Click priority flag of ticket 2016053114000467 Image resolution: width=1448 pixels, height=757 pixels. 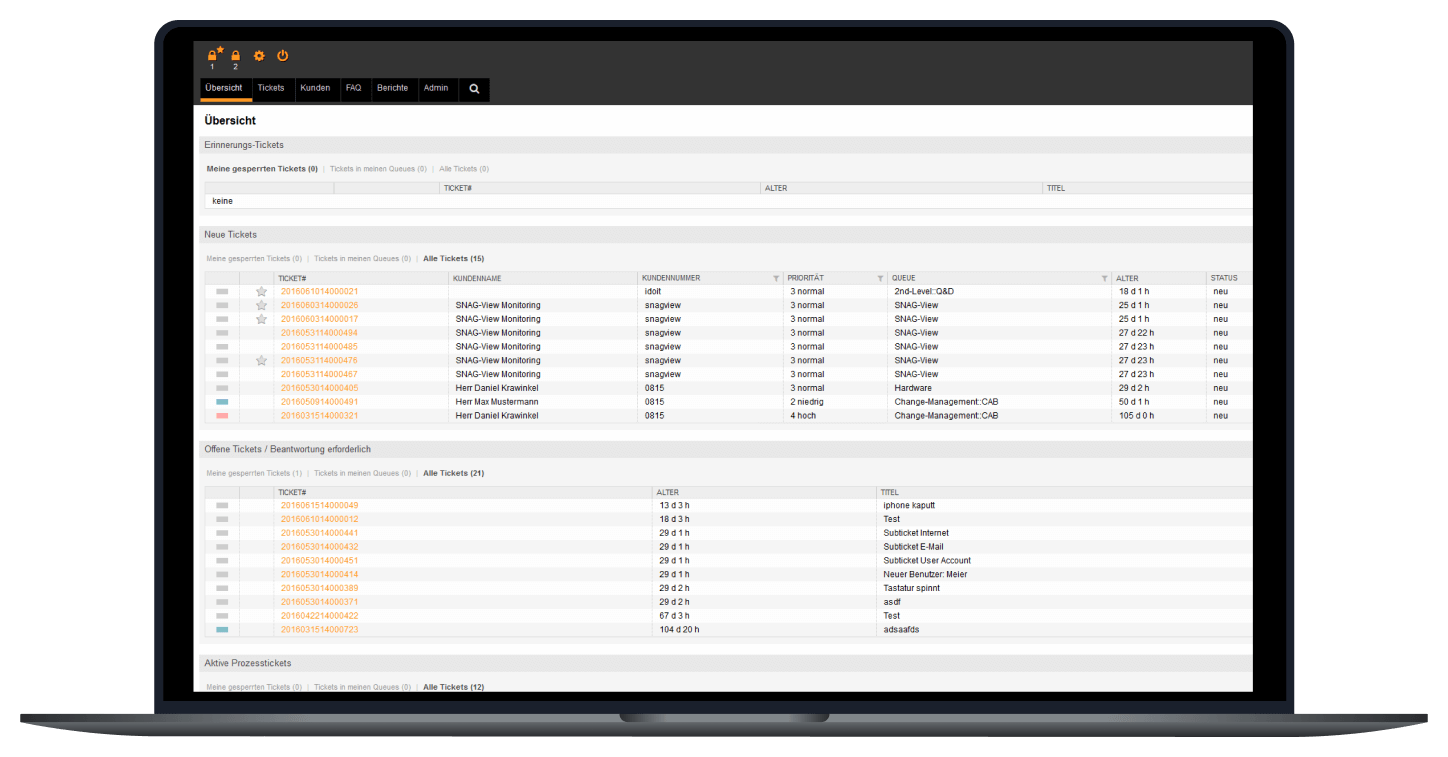(x=222, y=374)
